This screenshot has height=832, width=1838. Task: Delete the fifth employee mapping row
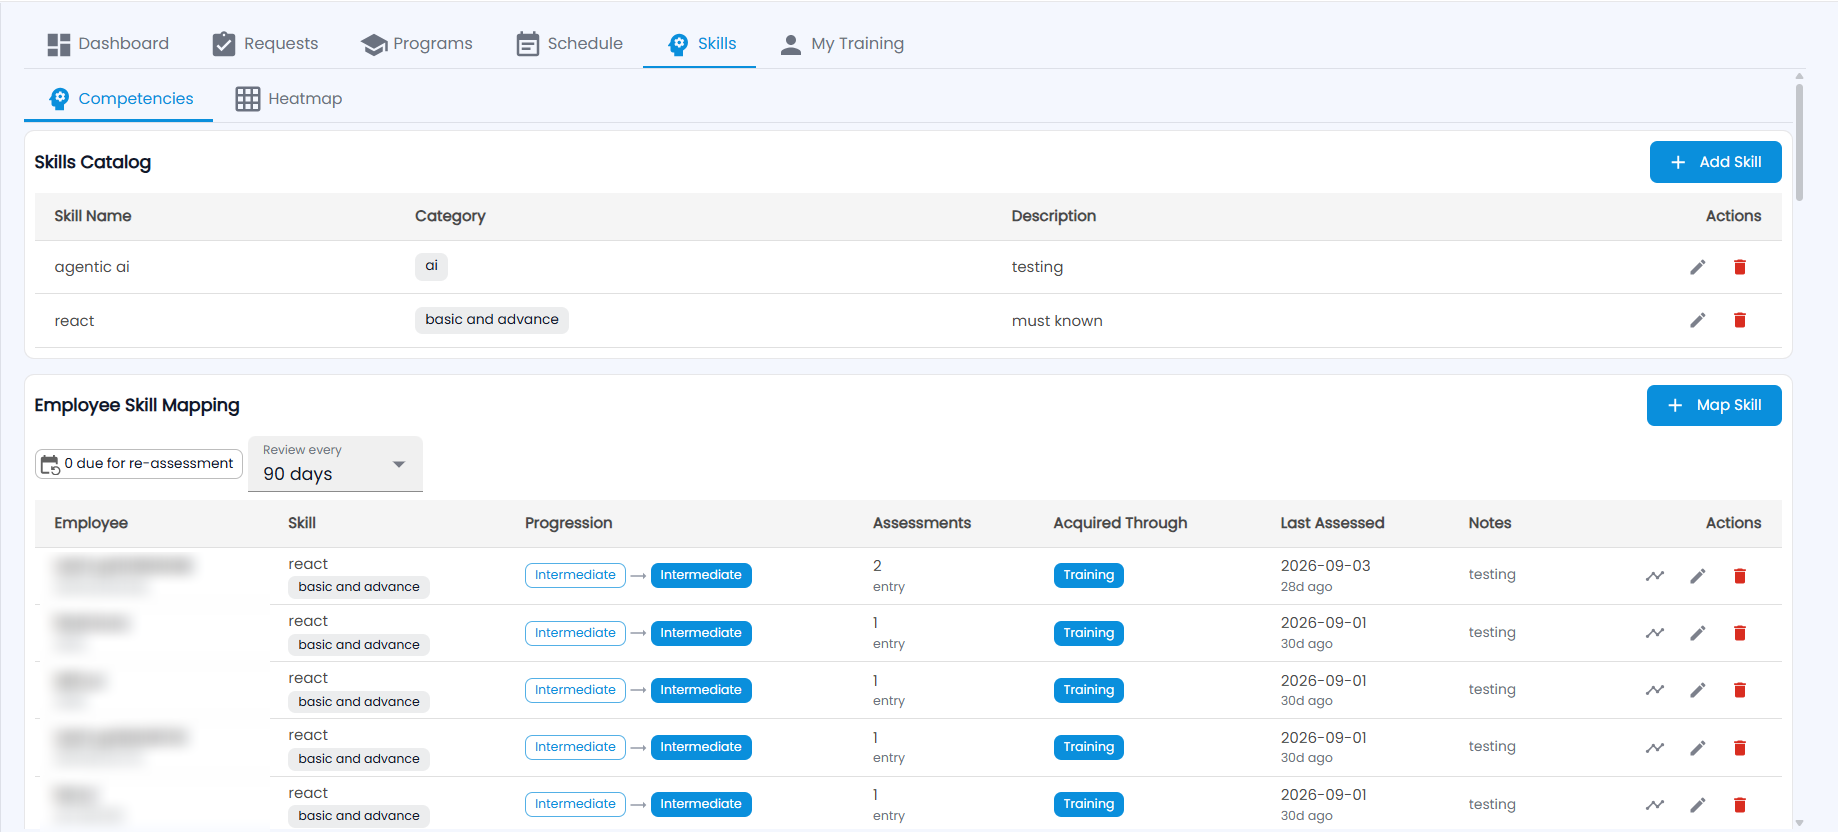(1740, 805)
